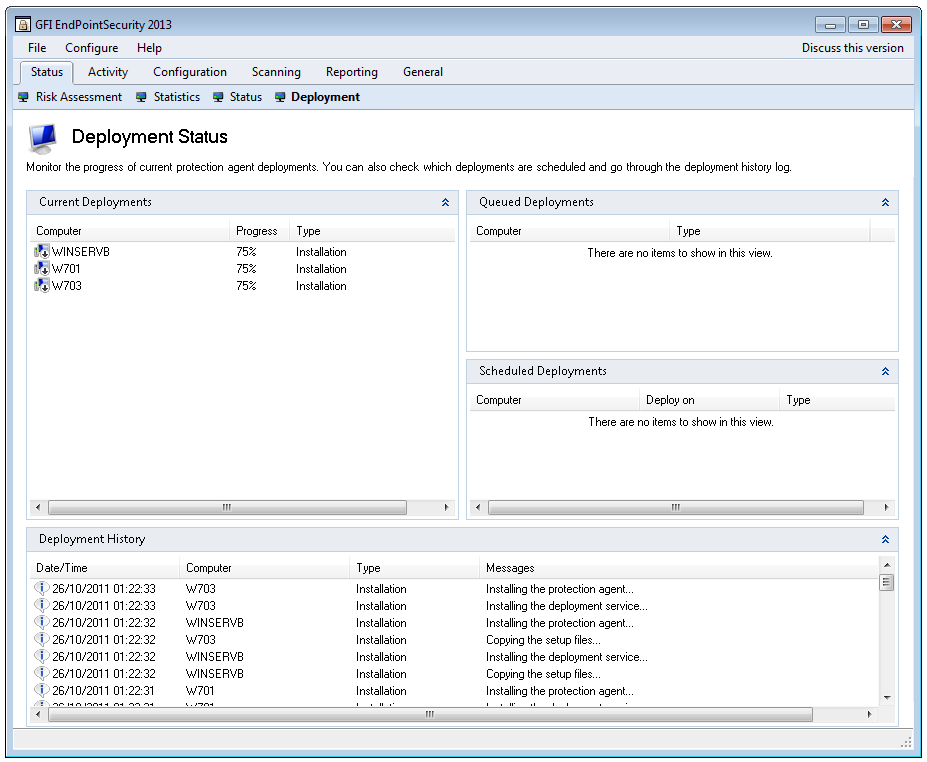Click the Discuss this version link
927x762 pixels.
coord(853,48)
